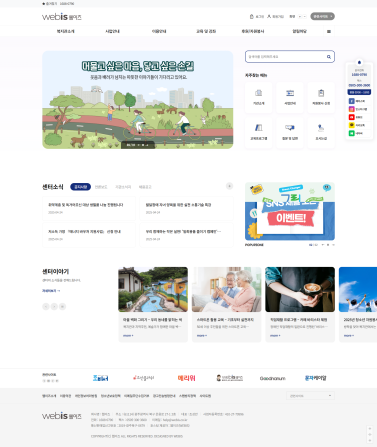Select the fourth news tab

click(145, 187)
